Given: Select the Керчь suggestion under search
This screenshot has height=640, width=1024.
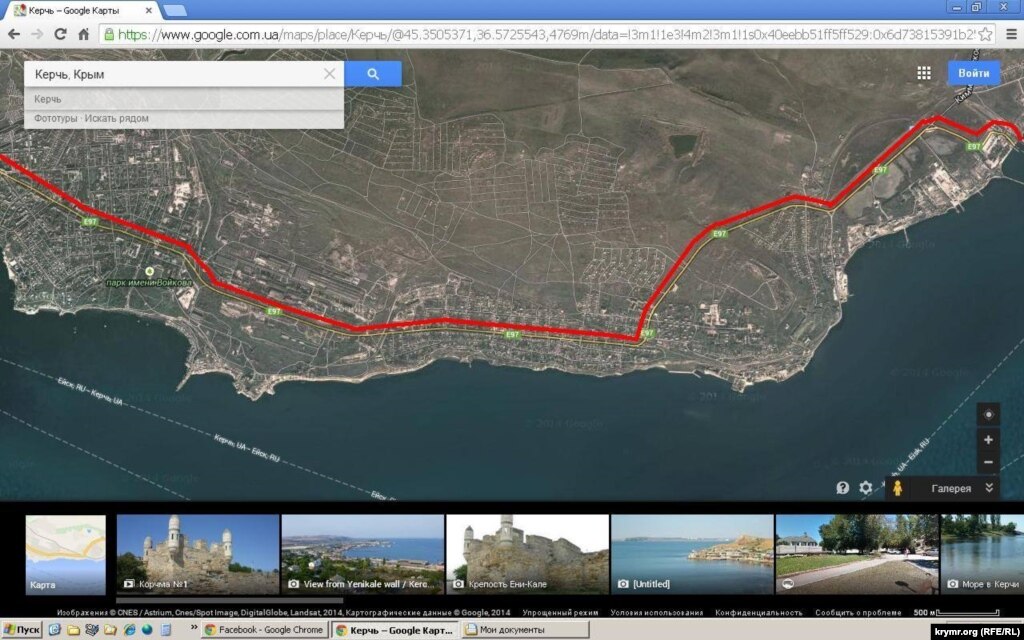Looking at the screenshot, I should 48,99.
